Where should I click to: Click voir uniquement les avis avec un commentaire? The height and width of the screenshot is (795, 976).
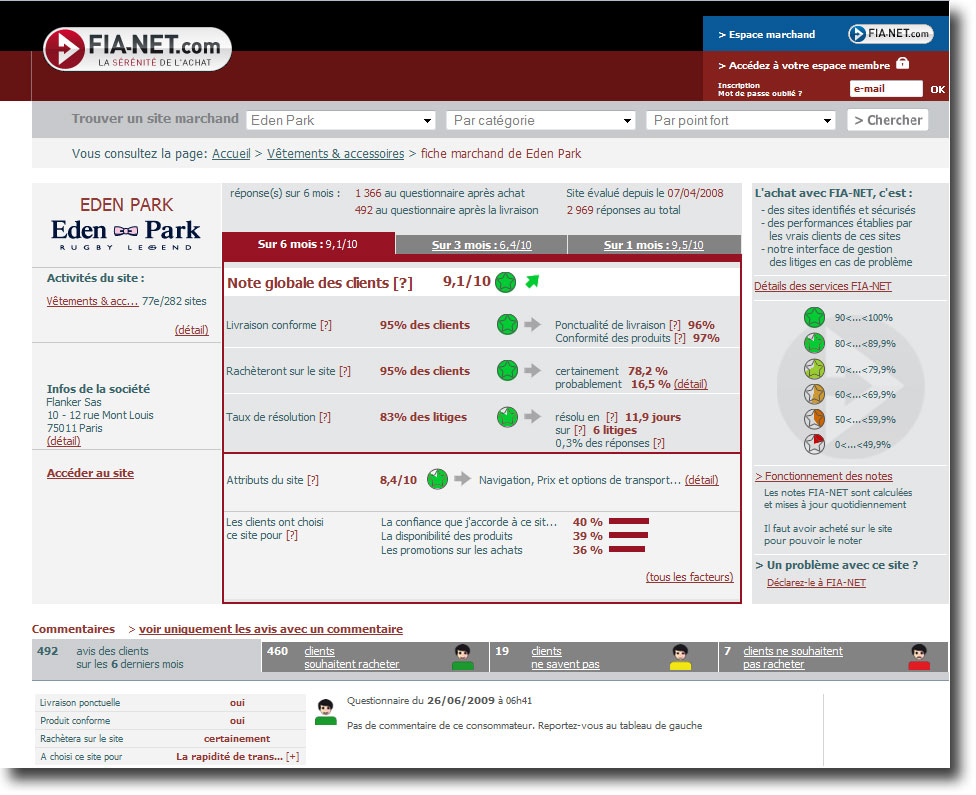(x=271, y=629)
